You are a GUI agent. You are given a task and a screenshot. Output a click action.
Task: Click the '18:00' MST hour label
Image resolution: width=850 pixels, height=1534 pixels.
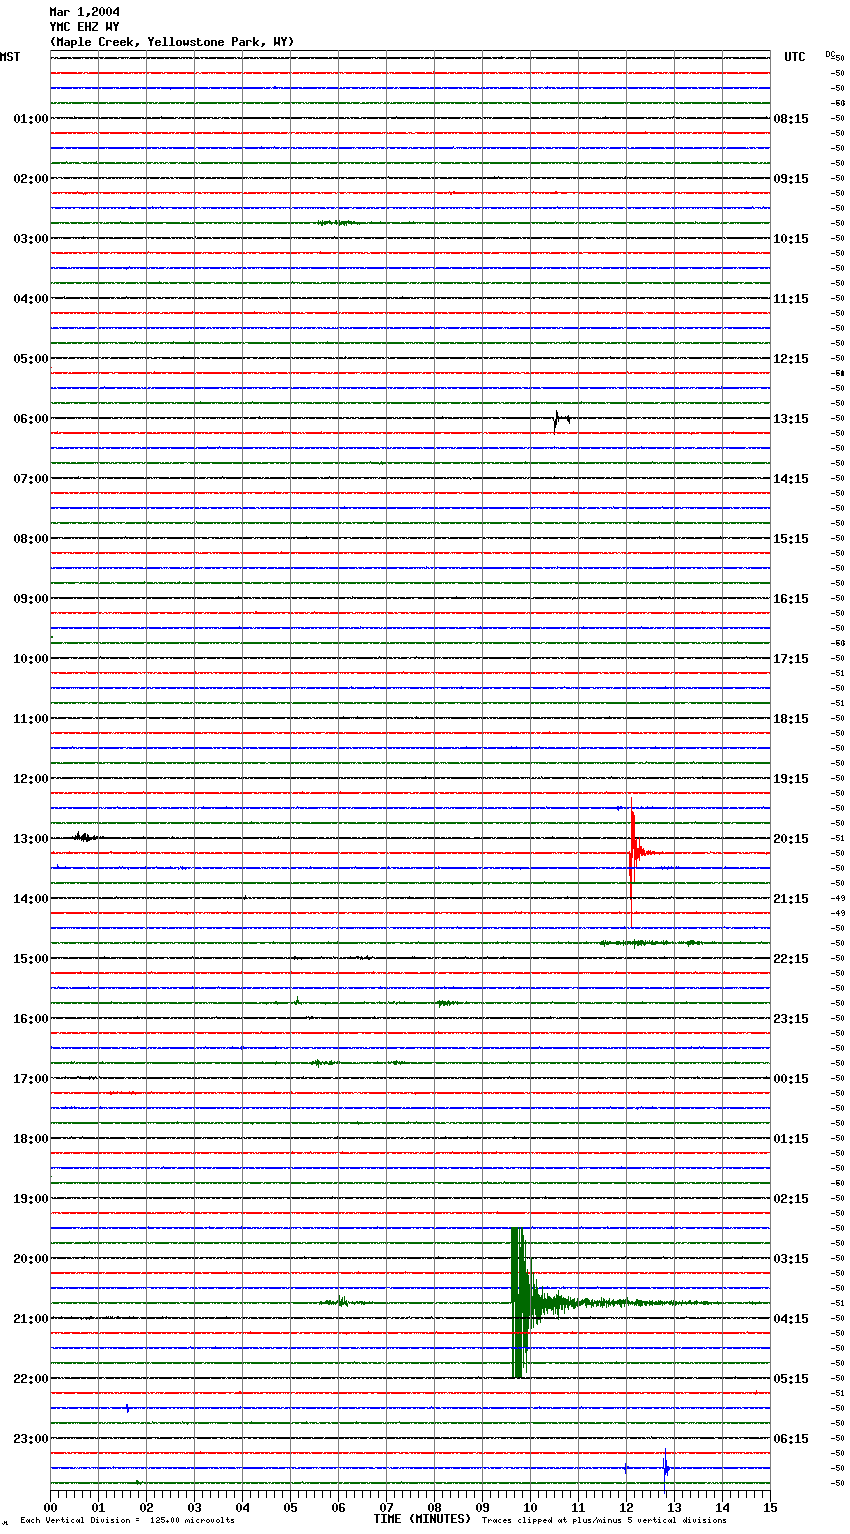click(x=31, y=1139)
